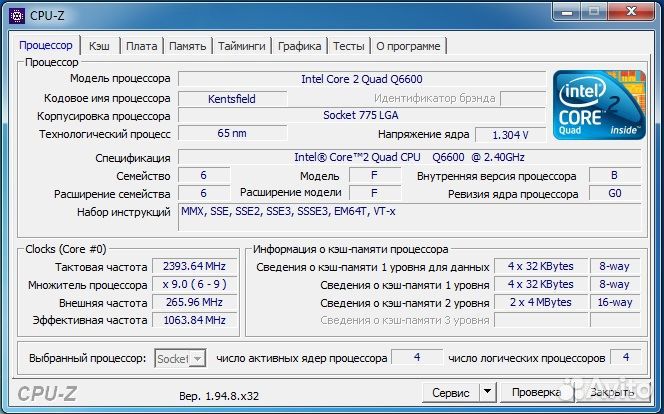Click the Kentsfield code name value
The height and width of the screenshot is (414, 664).
coord(232,99)
